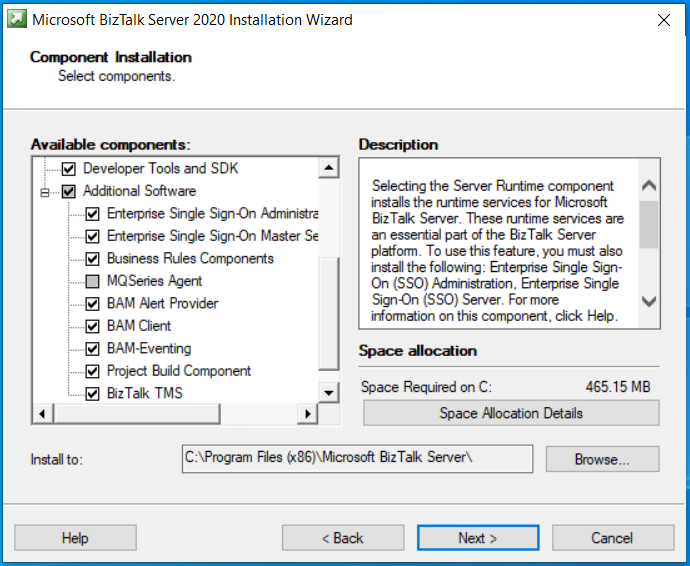Toggle Business Rules Components checkbox
This screenshot has height=566, width=690.
[x=92, y=258]
